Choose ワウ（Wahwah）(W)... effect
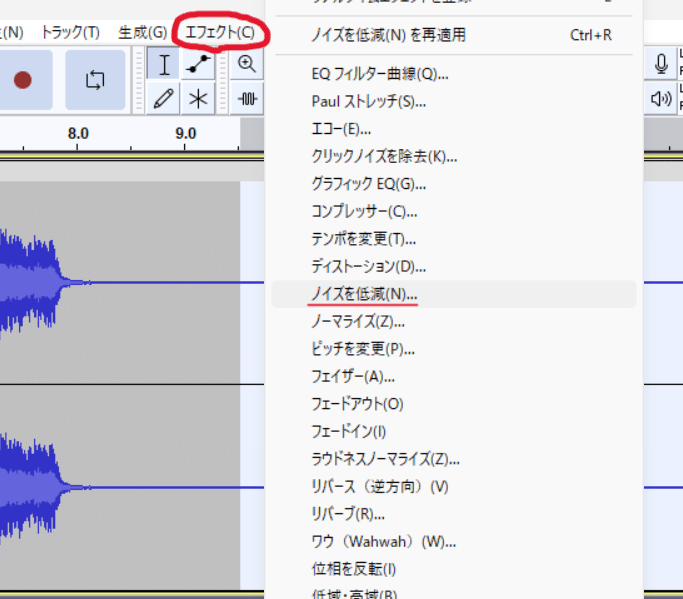This screenshot has height=599, width=683. coord(453,541)
